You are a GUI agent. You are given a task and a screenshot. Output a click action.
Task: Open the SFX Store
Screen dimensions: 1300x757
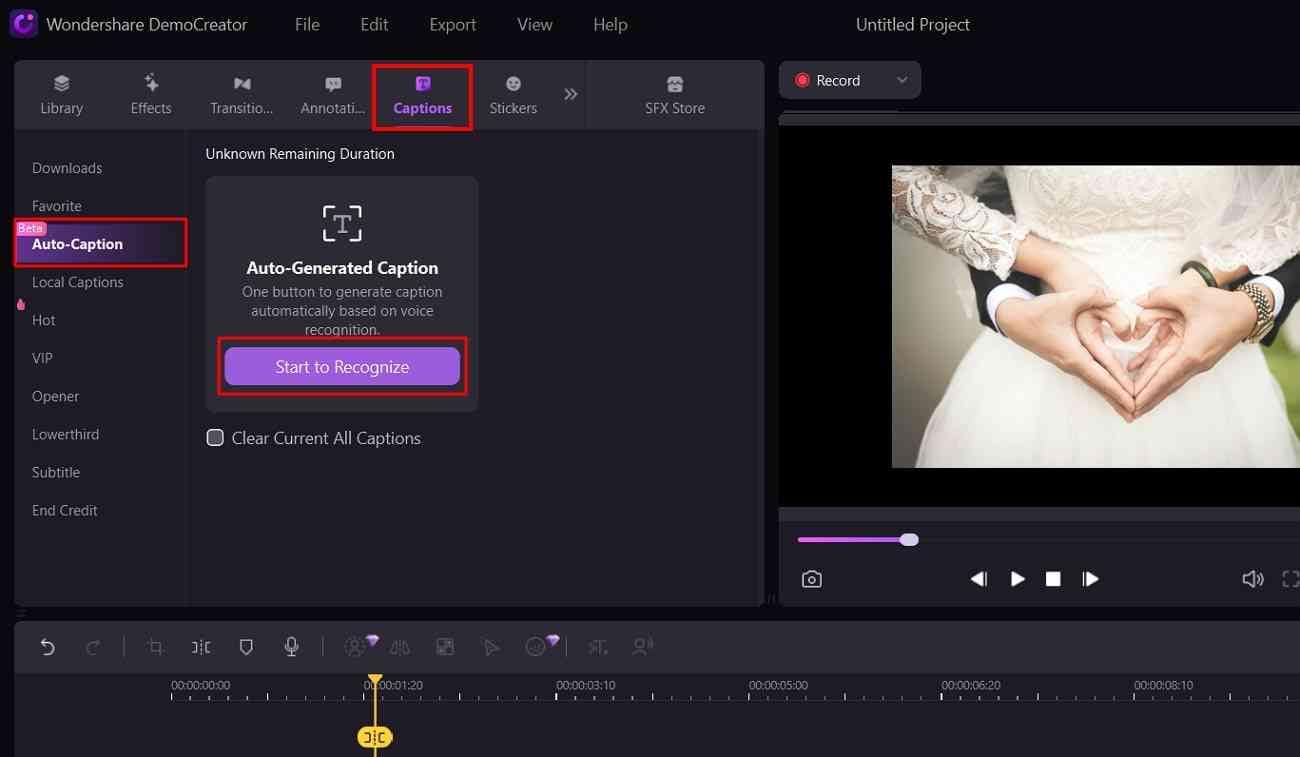[x=675, y=95]
